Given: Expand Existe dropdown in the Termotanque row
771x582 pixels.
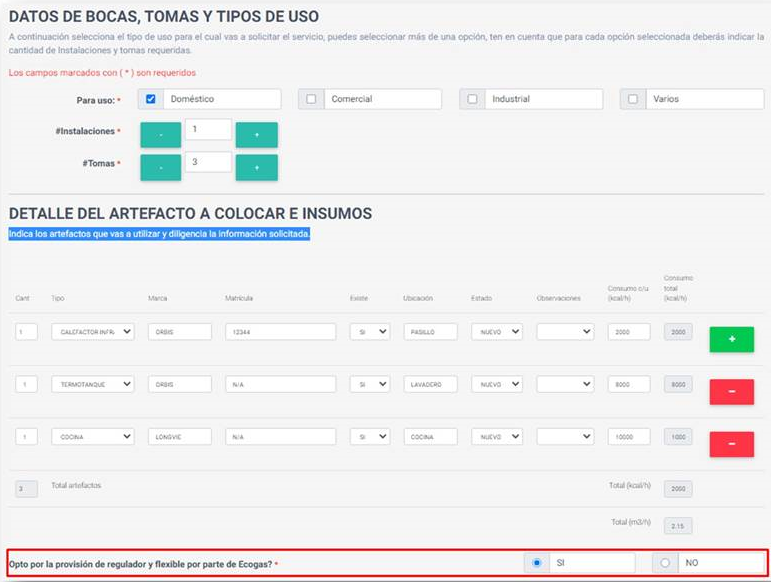Looking at the screenshot, I should 369,384.
